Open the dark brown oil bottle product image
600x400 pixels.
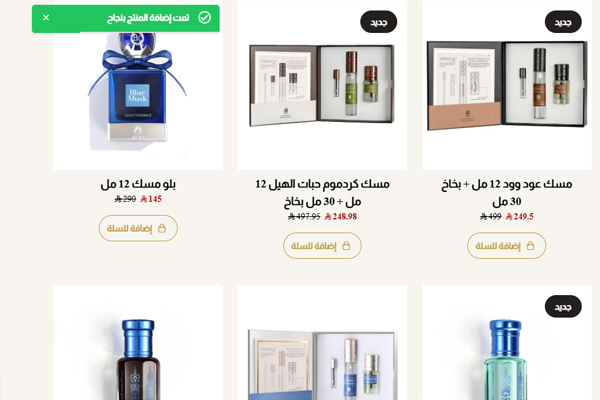[x=138, y=343]
